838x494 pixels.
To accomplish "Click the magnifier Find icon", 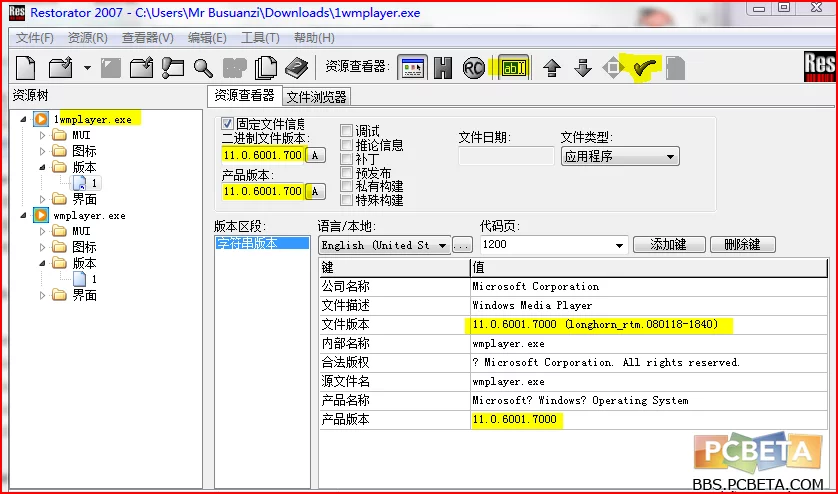I will tap(203, 68).
